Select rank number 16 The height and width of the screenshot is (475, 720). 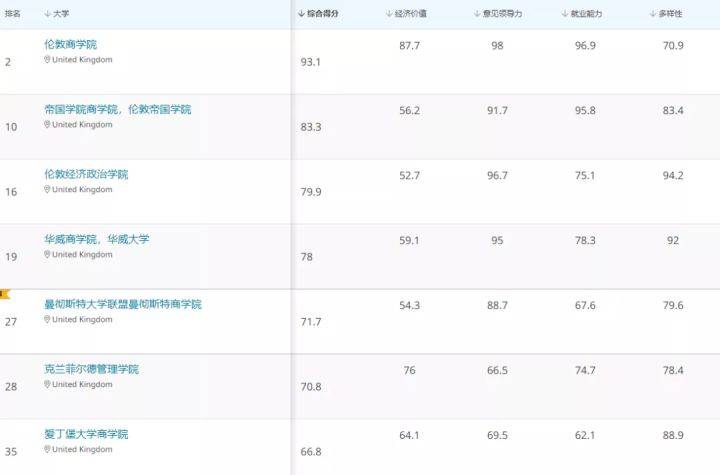[x=11, y=192]
